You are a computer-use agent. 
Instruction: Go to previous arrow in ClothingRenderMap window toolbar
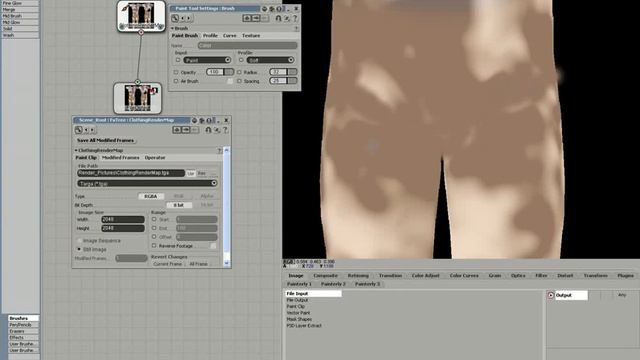click(x=86, y=130)
